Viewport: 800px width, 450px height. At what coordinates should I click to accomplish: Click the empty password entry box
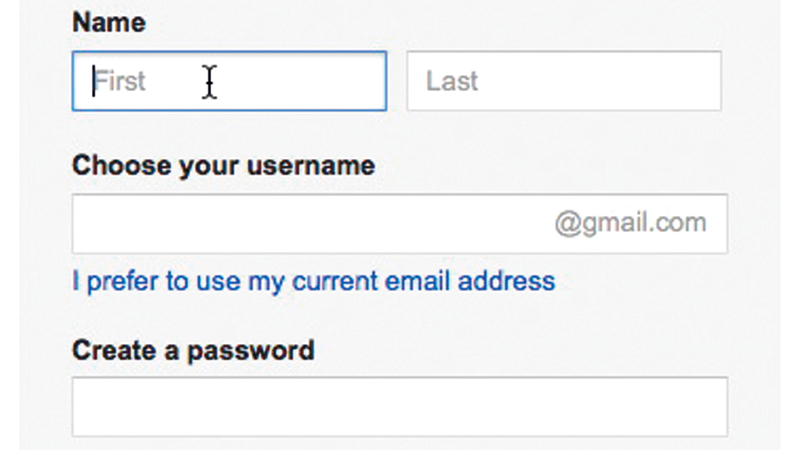click(399, 406)
